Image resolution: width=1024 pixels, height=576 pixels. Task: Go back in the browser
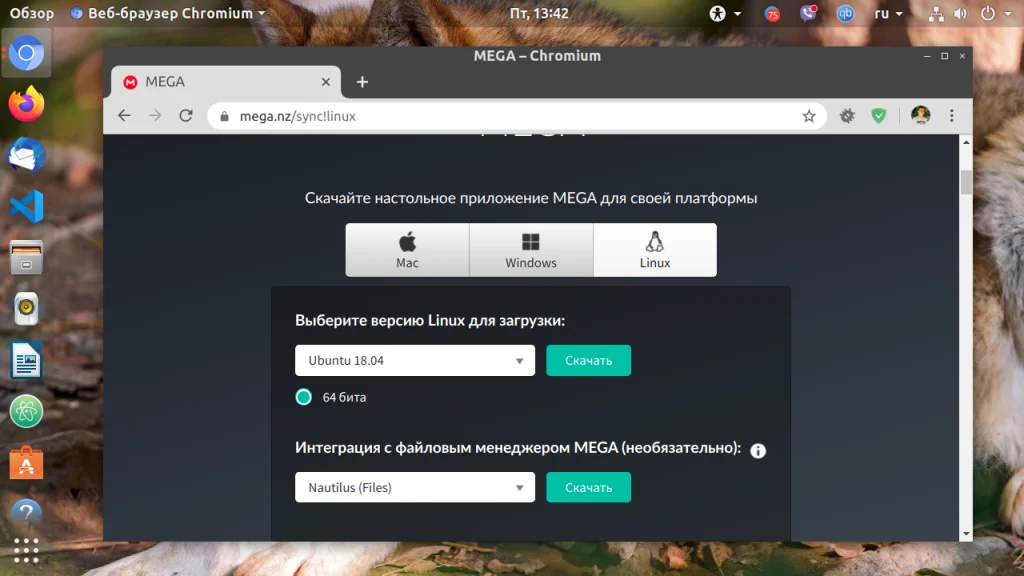pos(124,116)
